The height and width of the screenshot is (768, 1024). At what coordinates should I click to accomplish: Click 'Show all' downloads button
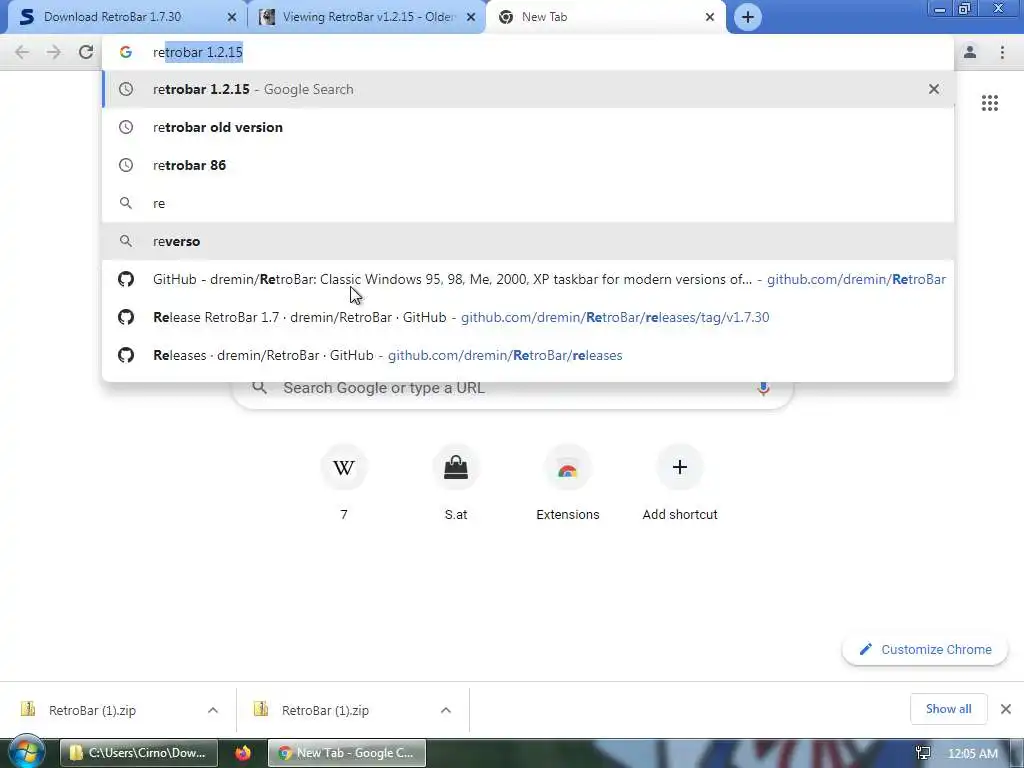[948, 709]
